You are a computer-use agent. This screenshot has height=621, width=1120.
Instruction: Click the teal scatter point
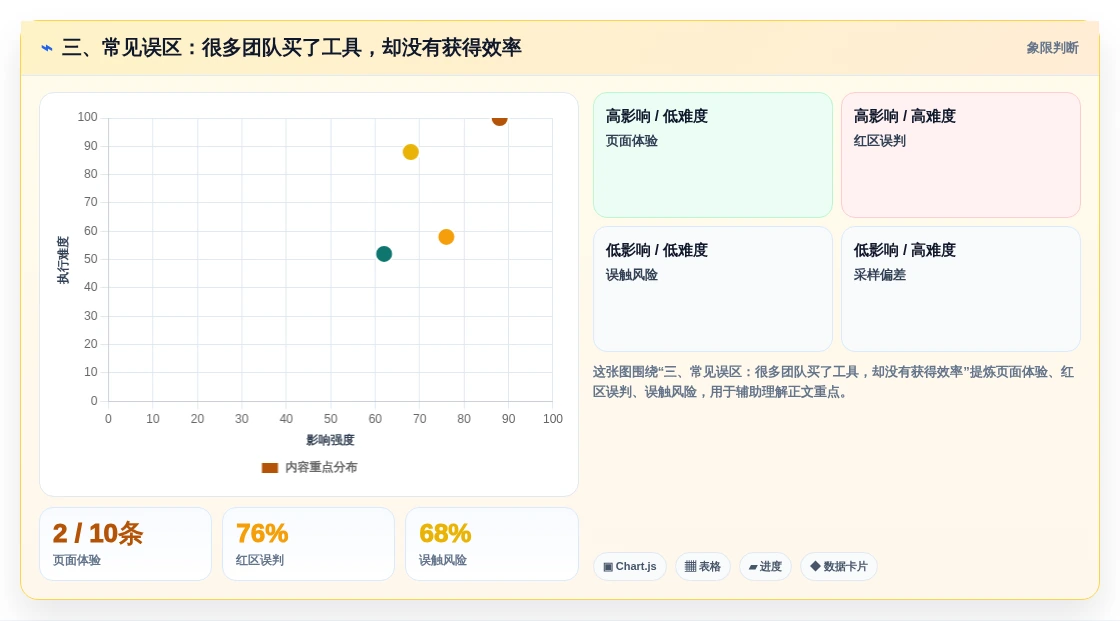tap(384, 254)
